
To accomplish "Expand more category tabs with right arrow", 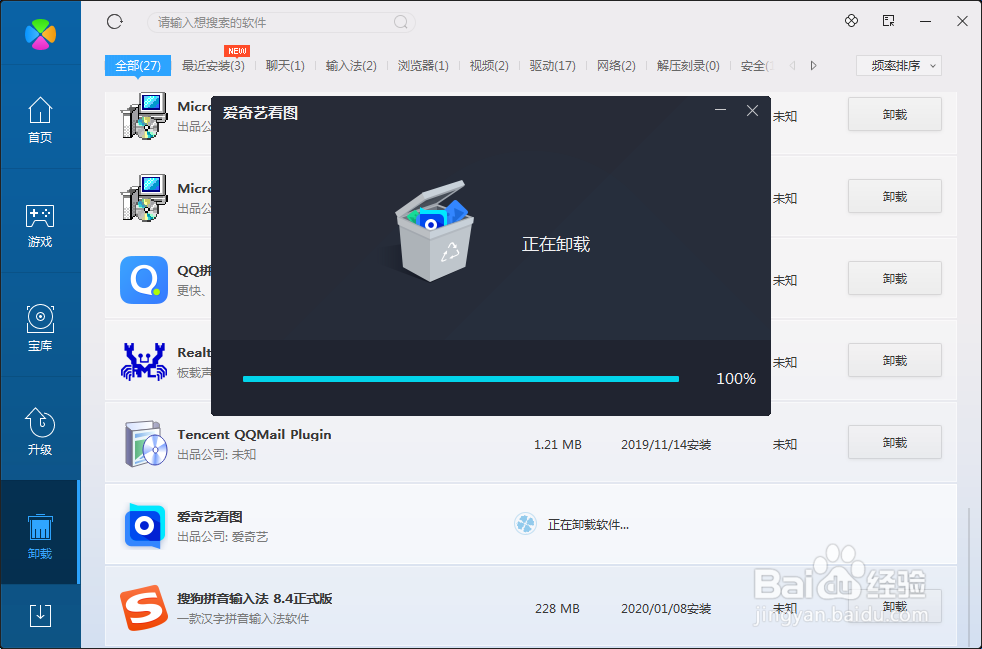I will (x=813, y=65).
